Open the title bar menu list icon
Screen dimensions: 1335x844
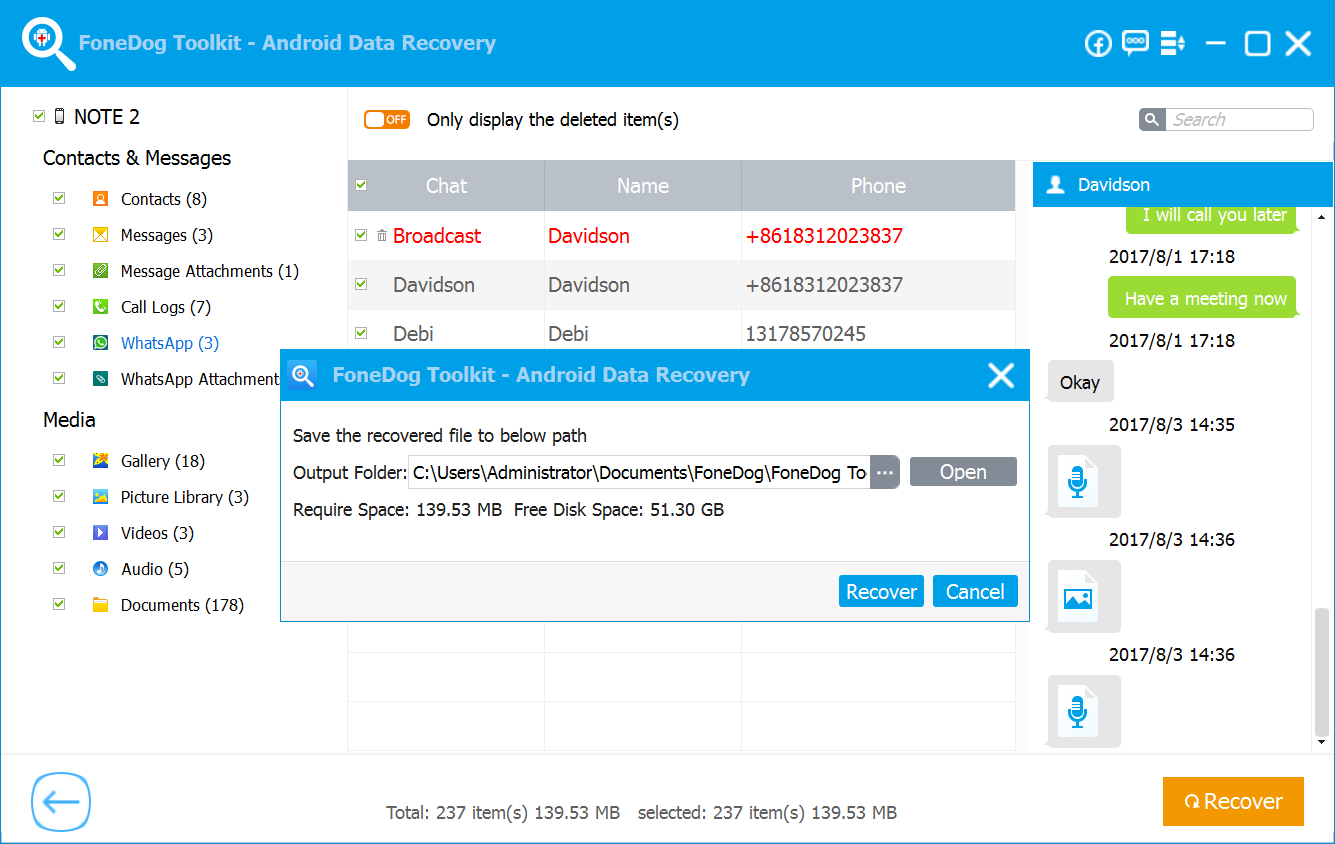click(x=1172, y=43)
